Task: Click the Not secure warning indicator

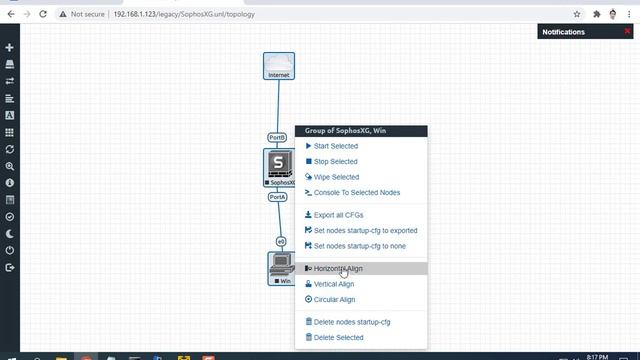Action: (82, 14)
